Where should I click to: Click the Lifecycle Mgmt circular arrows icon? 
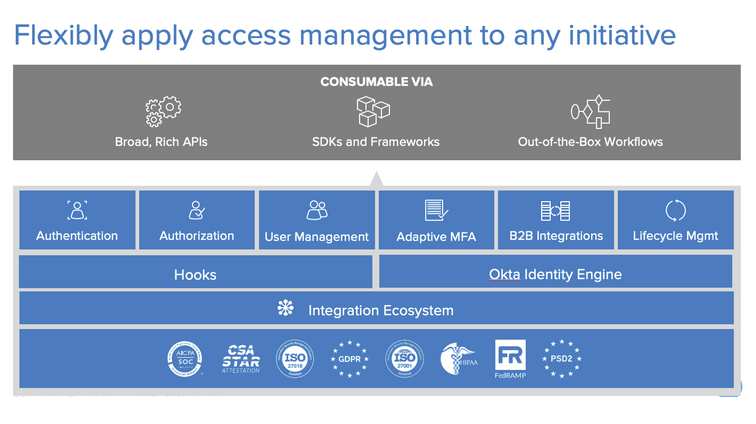[676, 210]
